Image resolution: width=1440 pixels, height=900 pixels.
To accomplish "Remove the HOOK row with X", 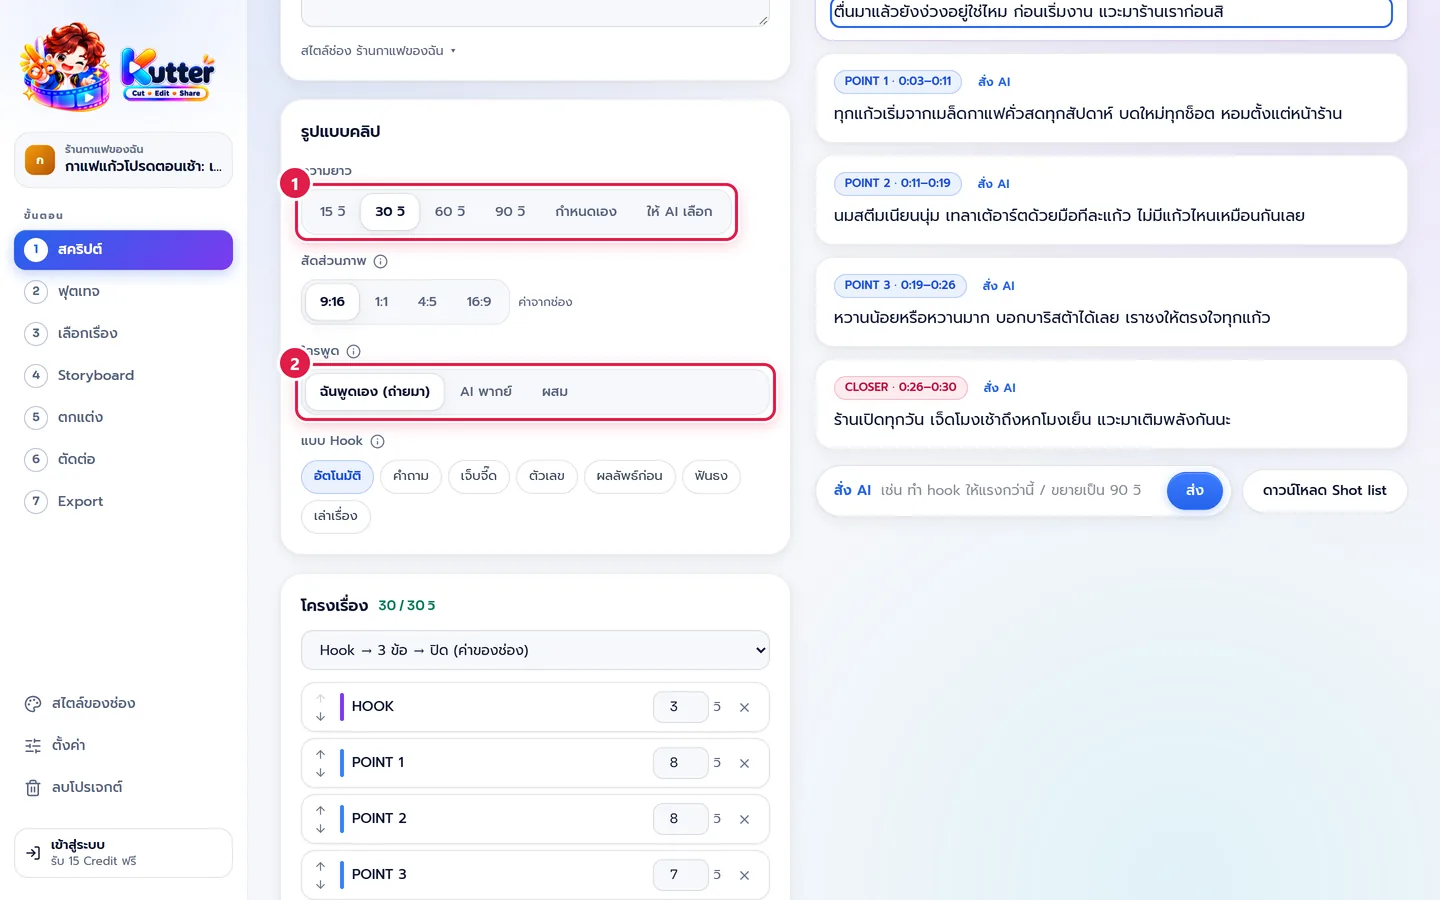I will (x=744, y=707).
